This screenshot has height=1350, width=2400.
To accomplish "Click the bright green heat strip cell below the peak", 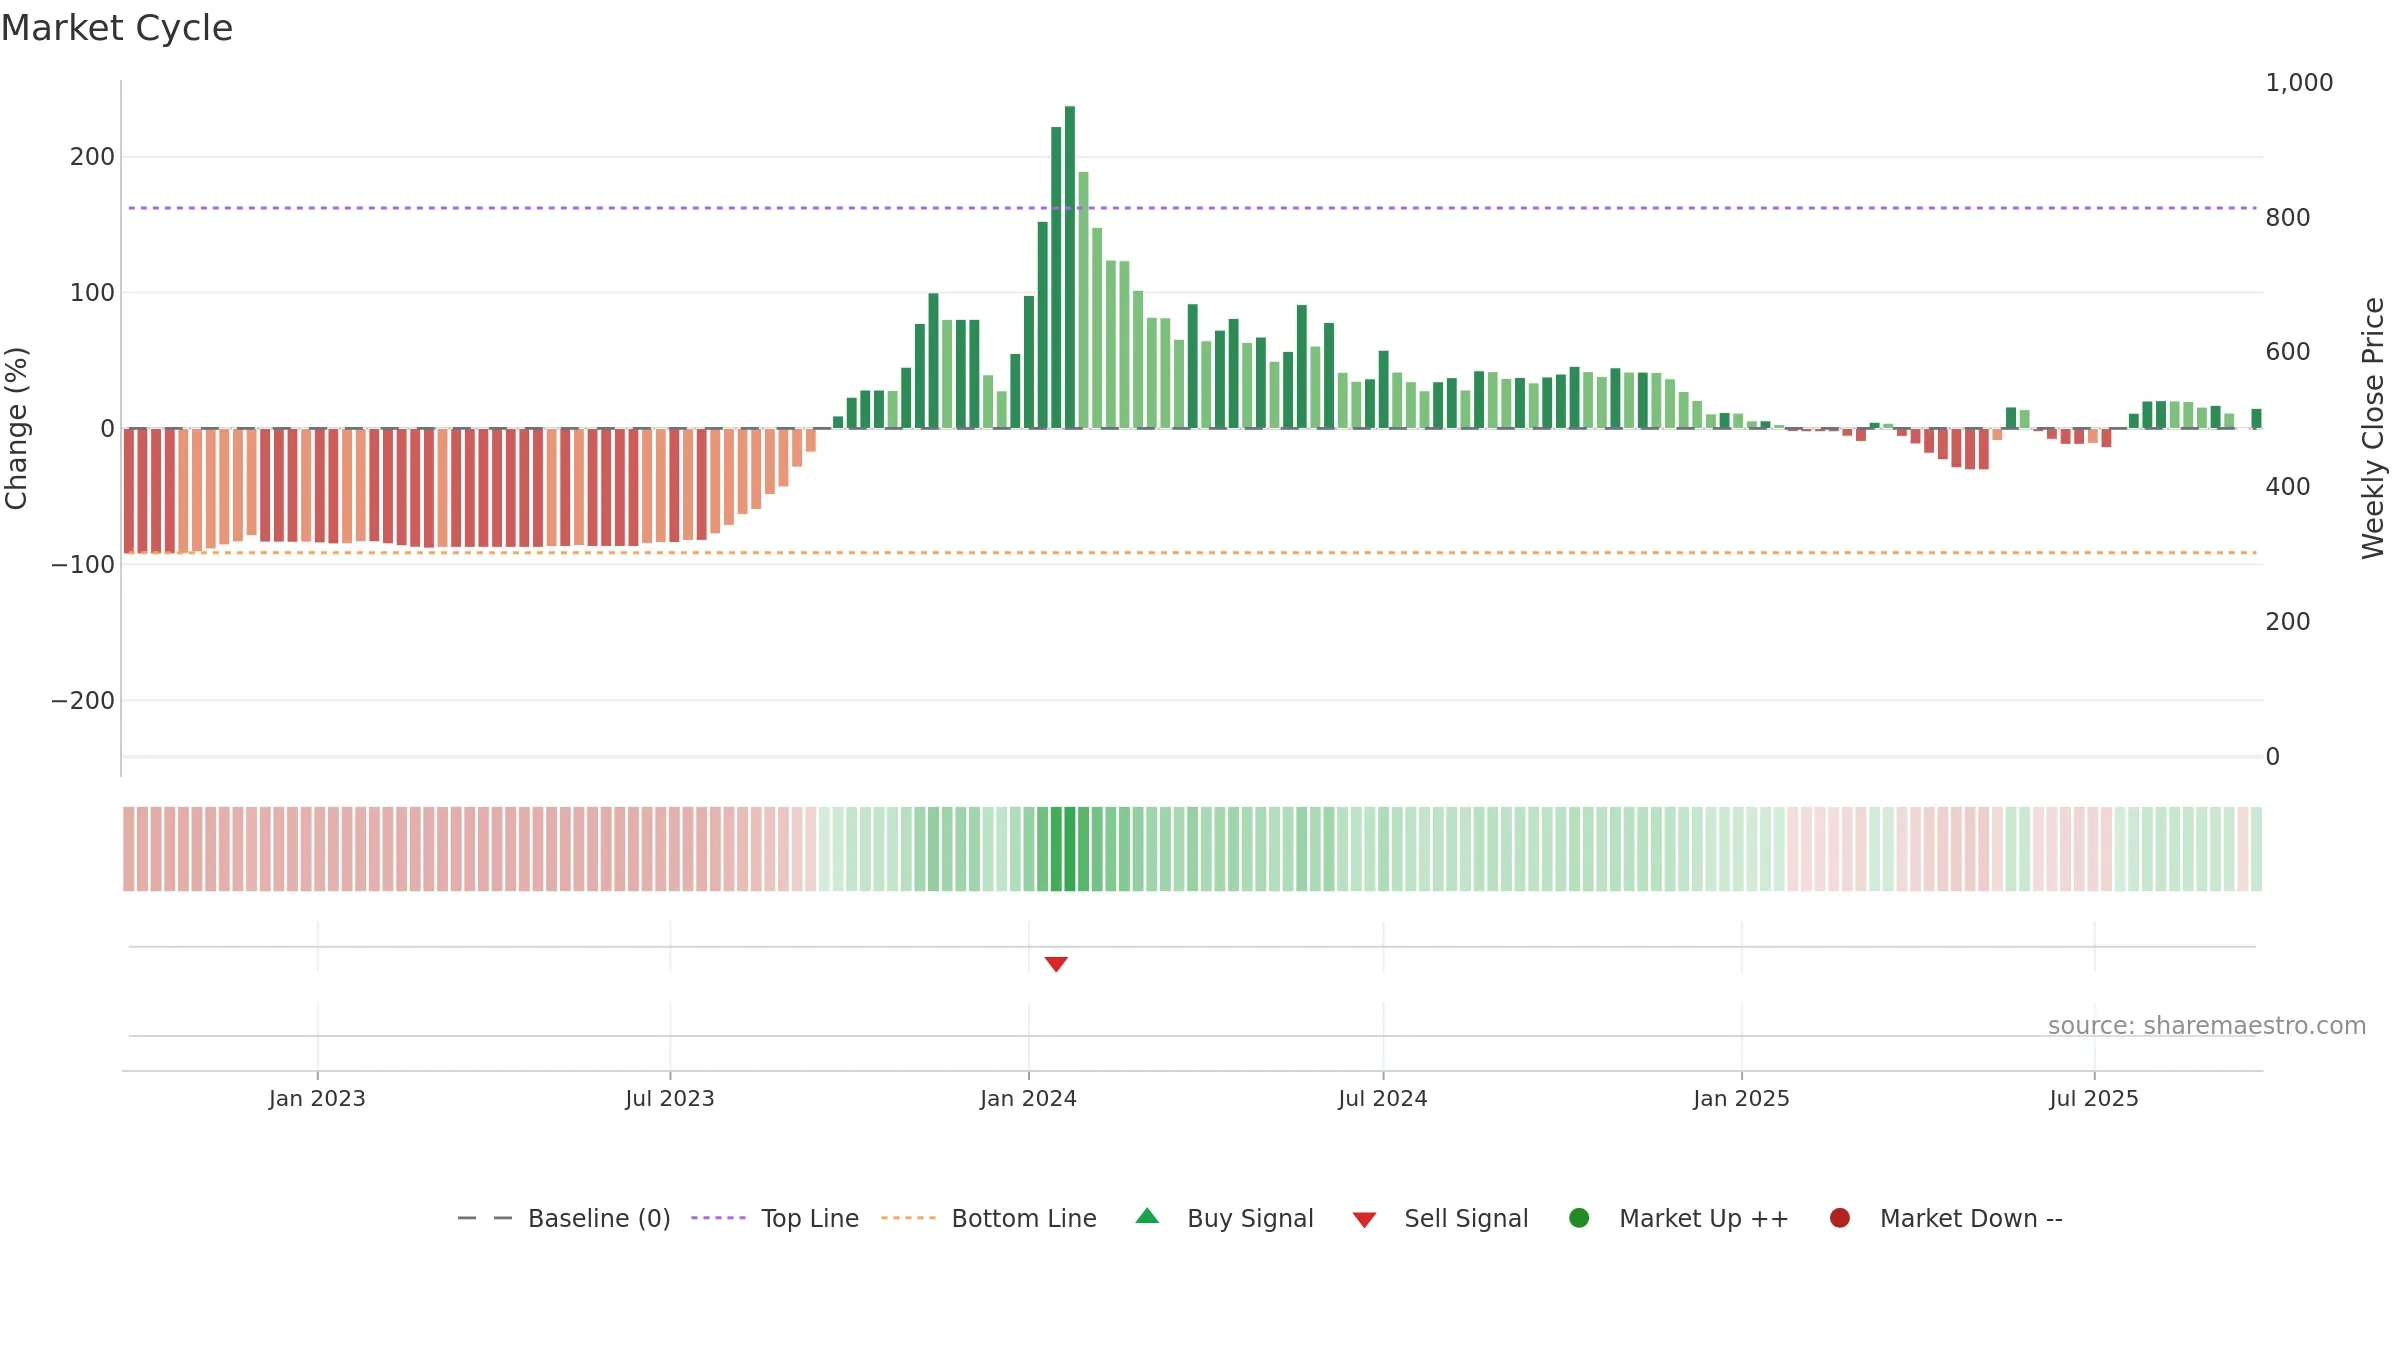I will pyautogui.click(x=1070, y=849).
